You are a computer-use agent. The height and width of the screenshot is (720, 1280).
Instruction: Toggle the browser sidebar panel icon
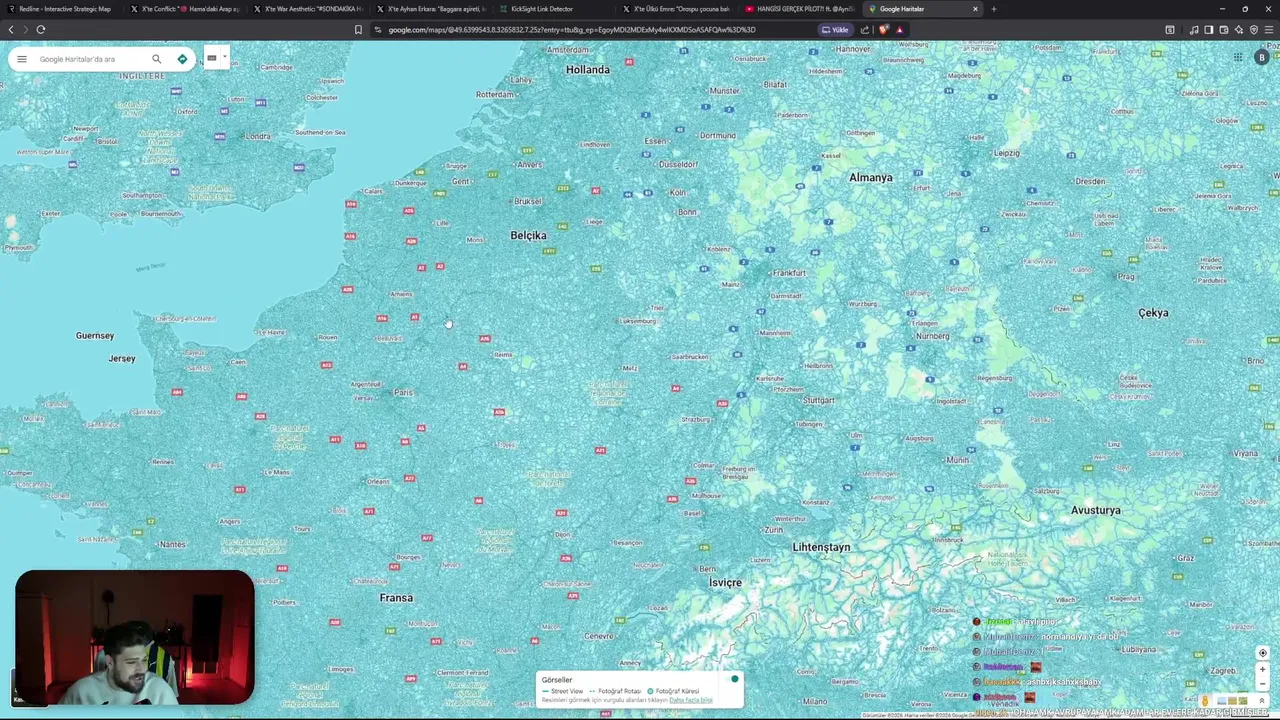coord(1209,29)
